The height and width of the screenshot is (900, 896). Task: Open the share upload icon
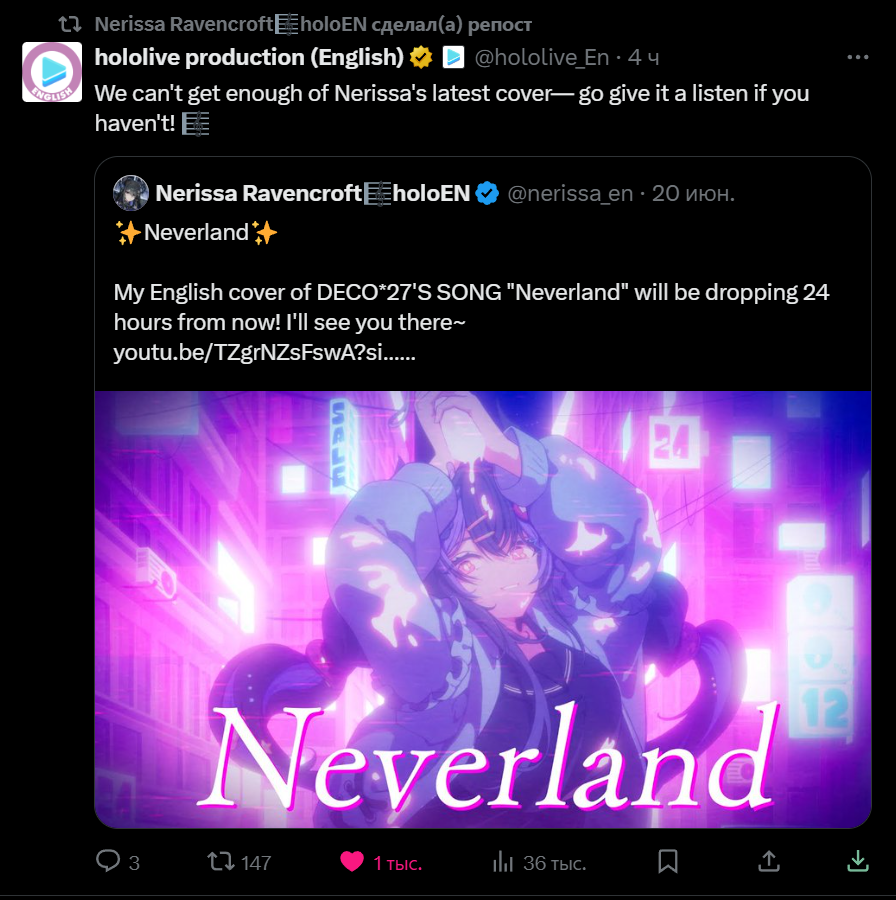click(769, 861)
